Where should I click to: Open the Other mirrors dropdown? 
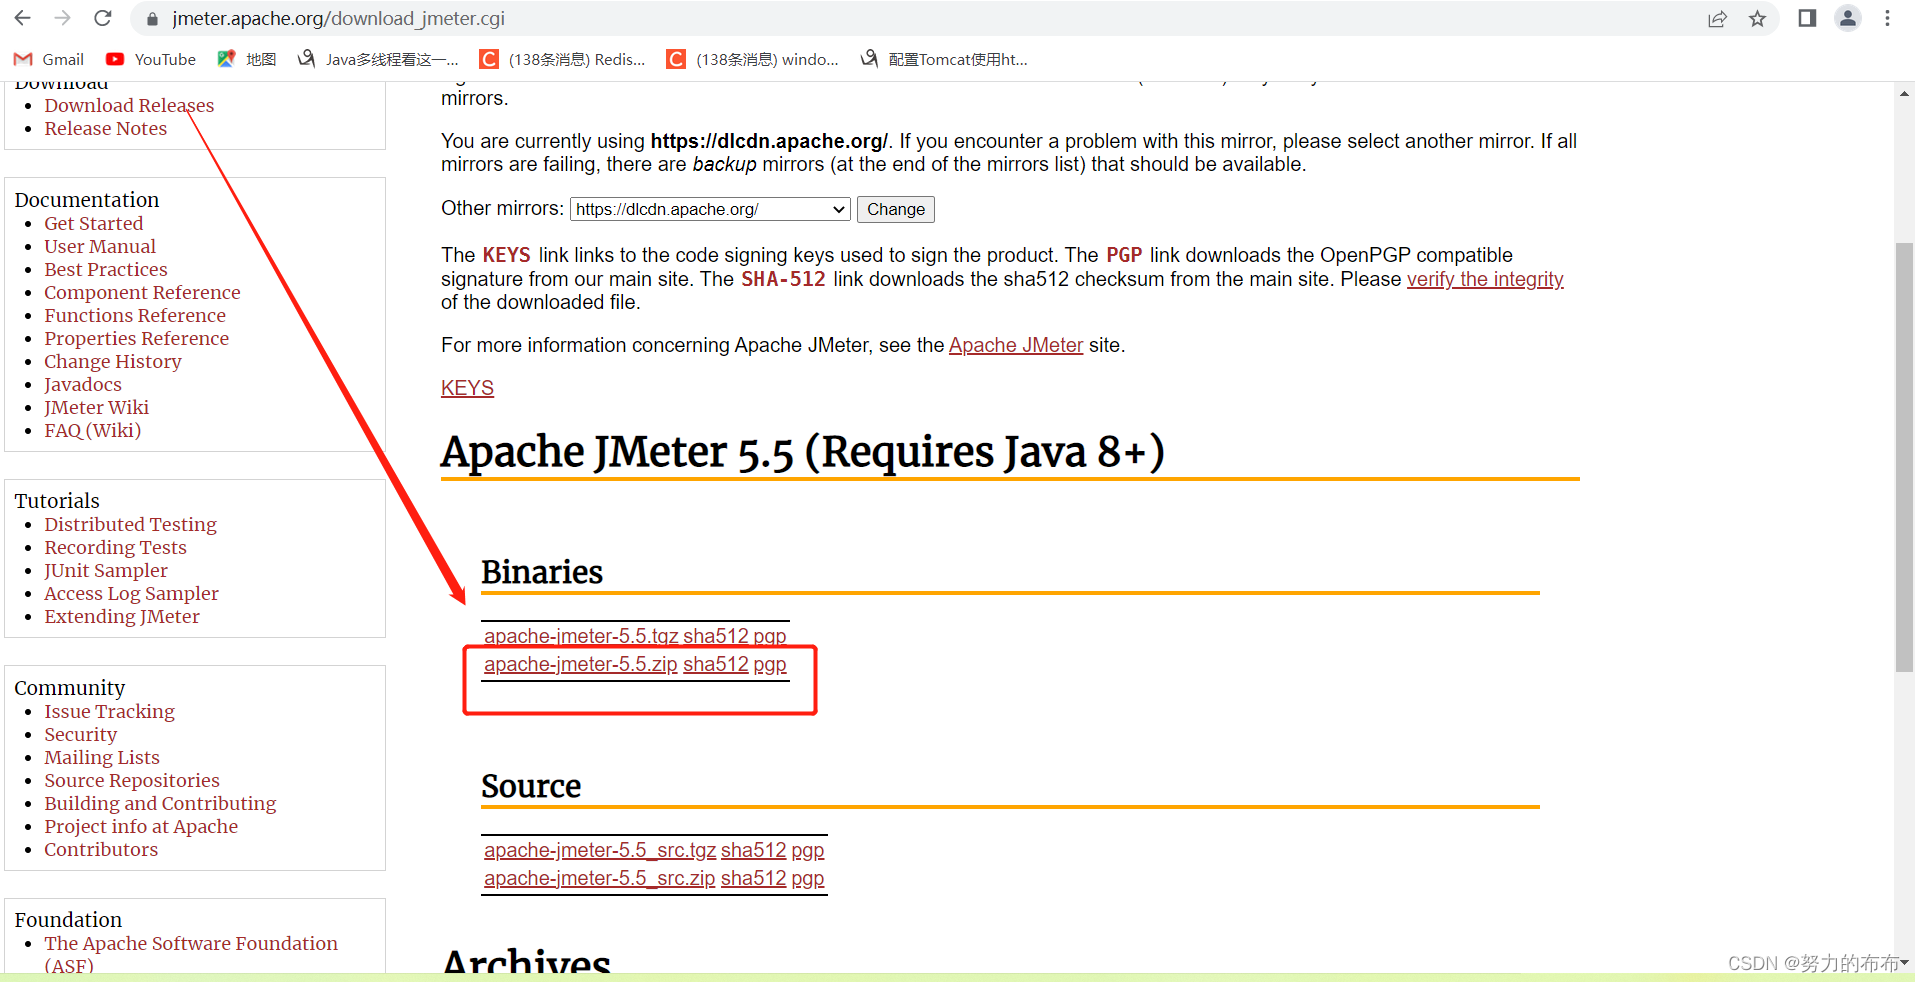tap(710, 209)
